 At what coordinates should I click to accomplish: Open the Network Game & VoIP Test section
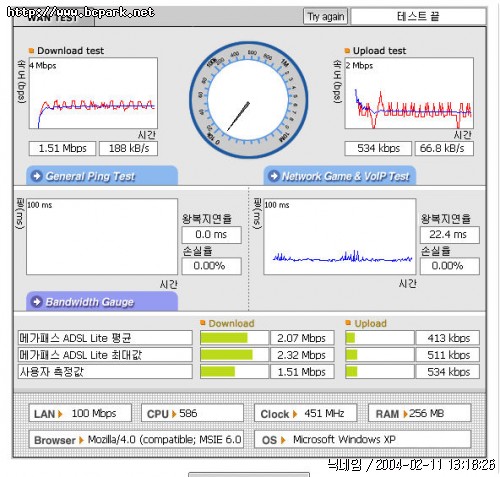[340, 176]
